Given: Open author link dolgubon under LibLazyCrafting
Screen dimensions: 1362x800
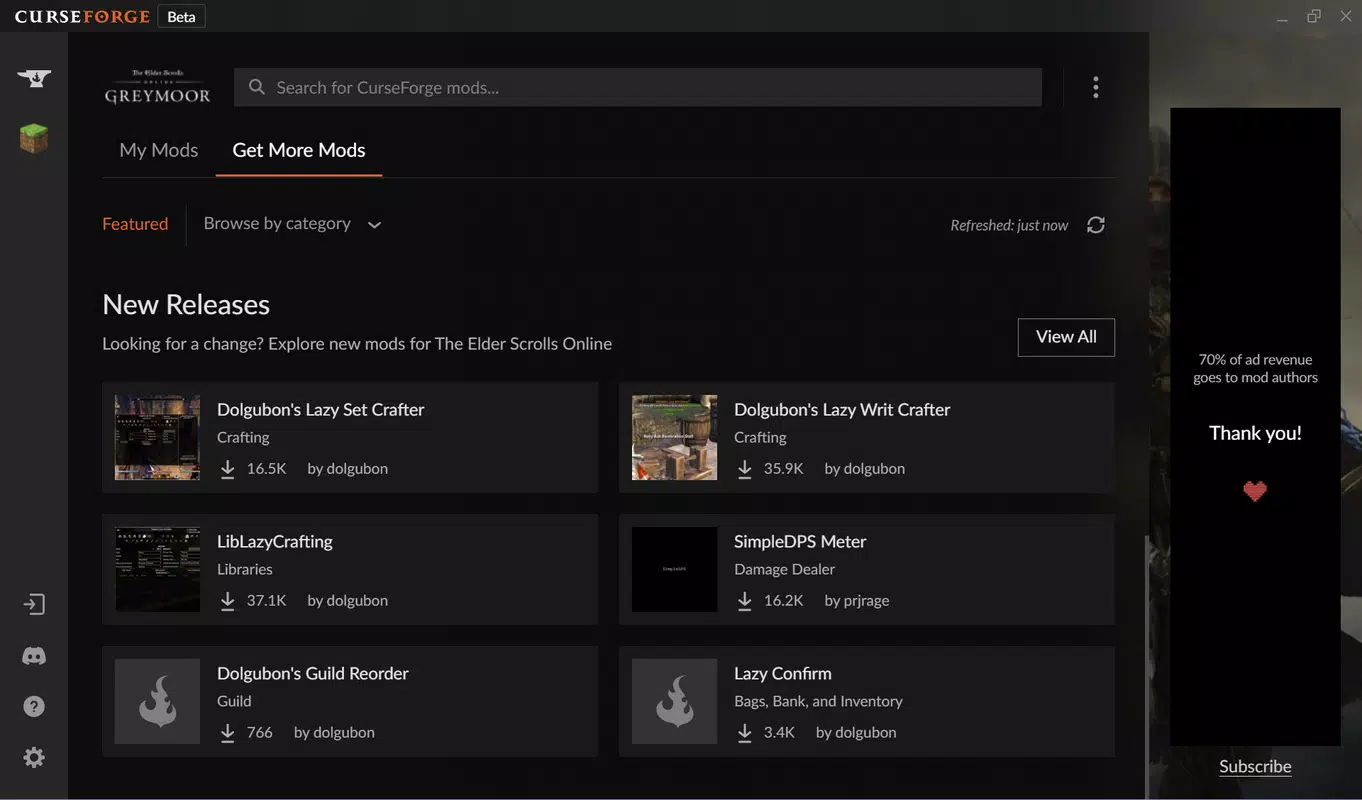Looking at the screenshot, I should click(x=357, y=601).
